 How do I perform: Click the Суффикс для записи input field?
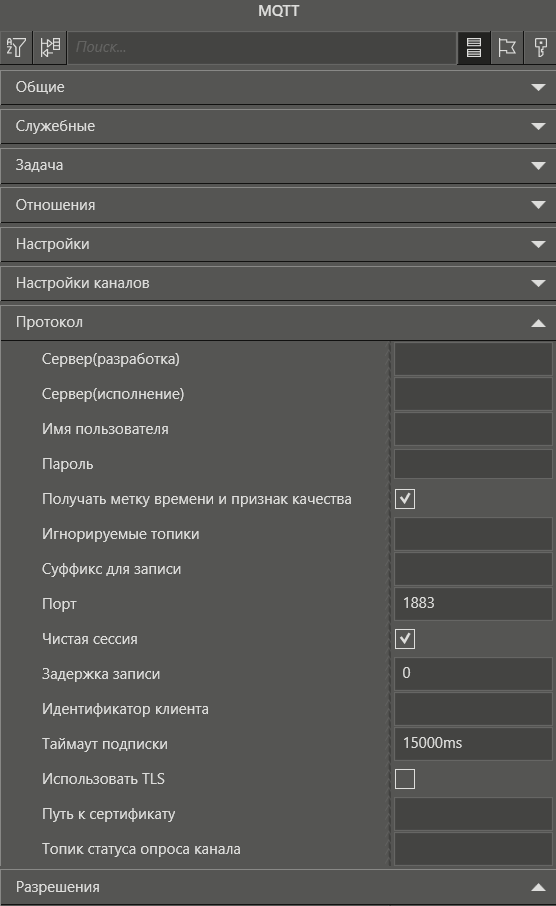[x=473, y=569]
